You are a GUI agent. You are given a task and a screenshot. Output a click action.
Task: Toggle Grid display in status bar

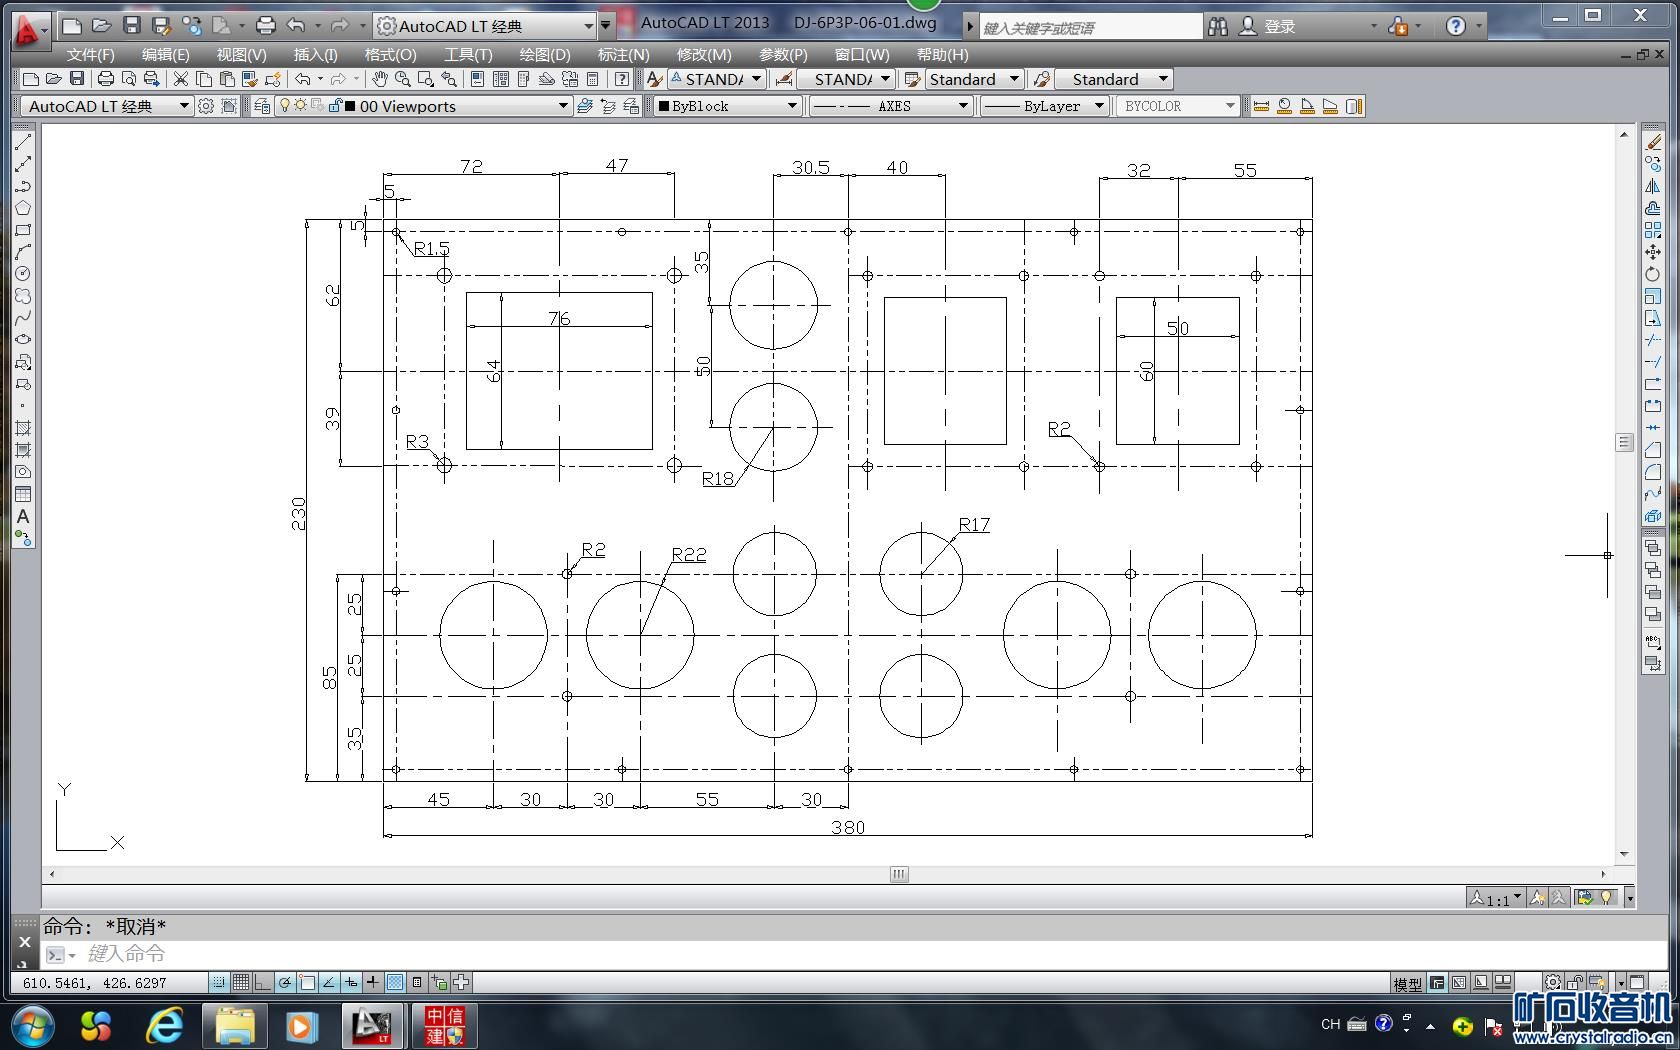241,982
